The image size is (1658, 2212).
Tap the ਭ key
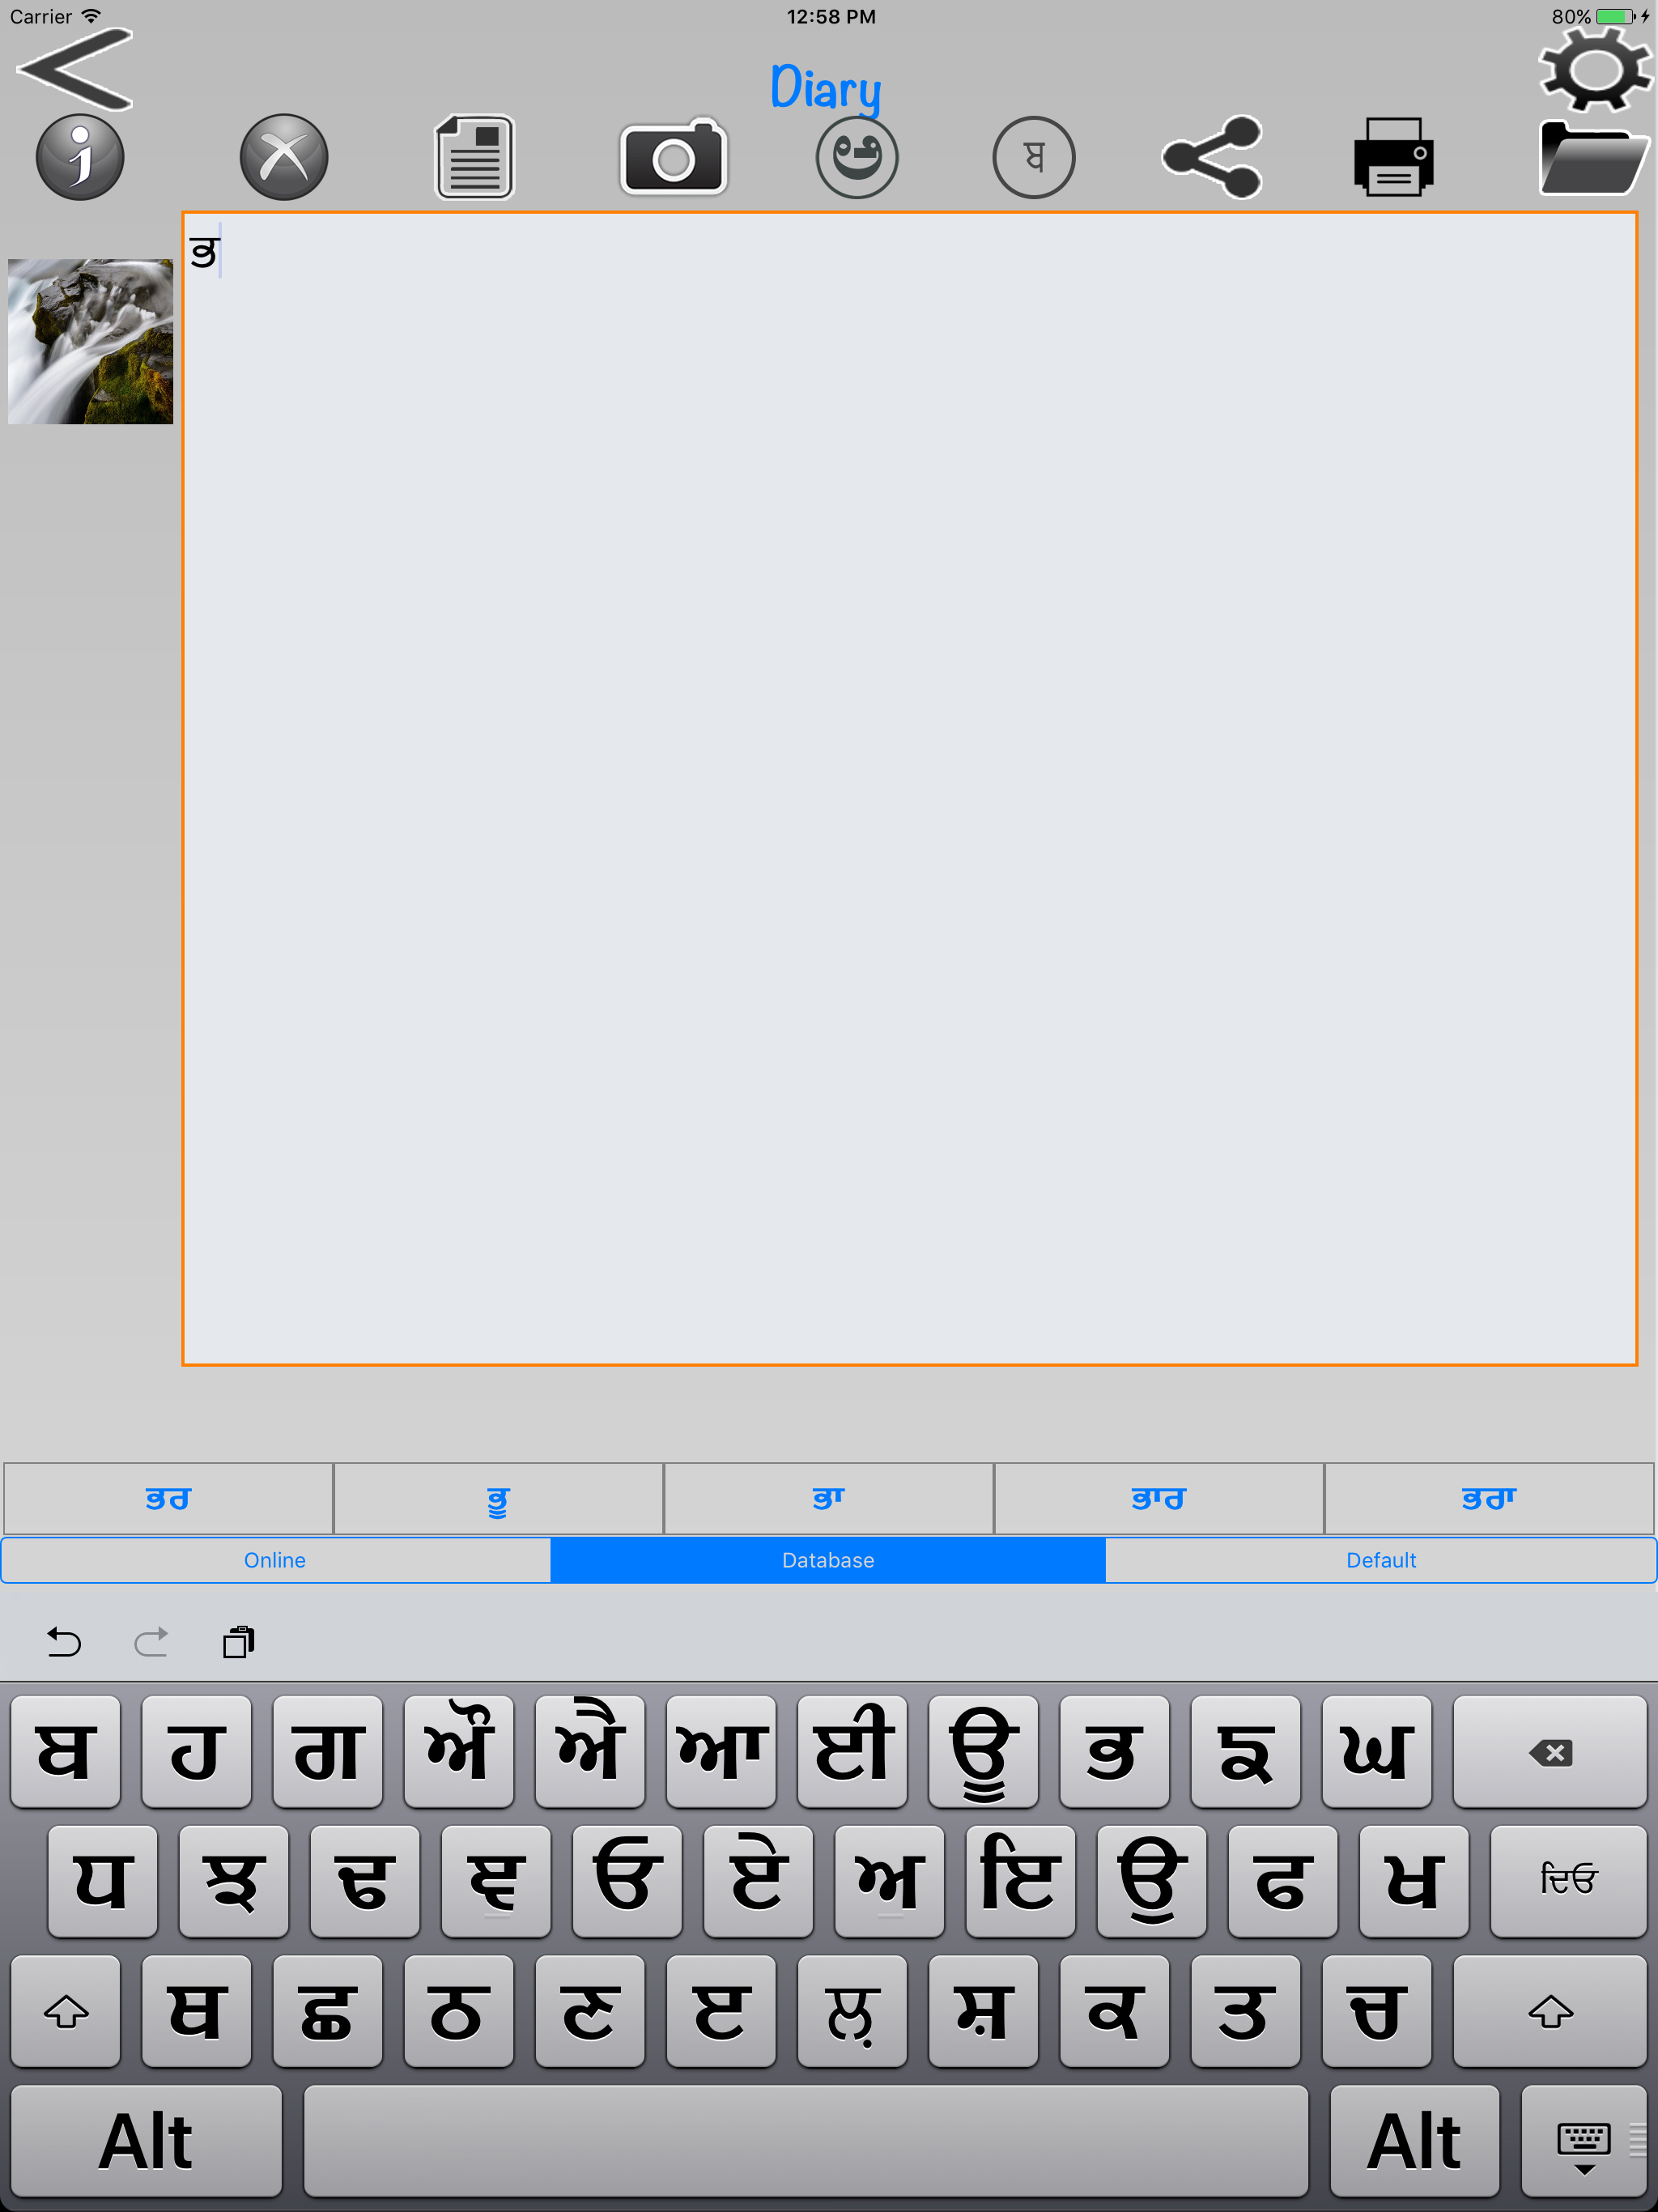point(1114,1752)
